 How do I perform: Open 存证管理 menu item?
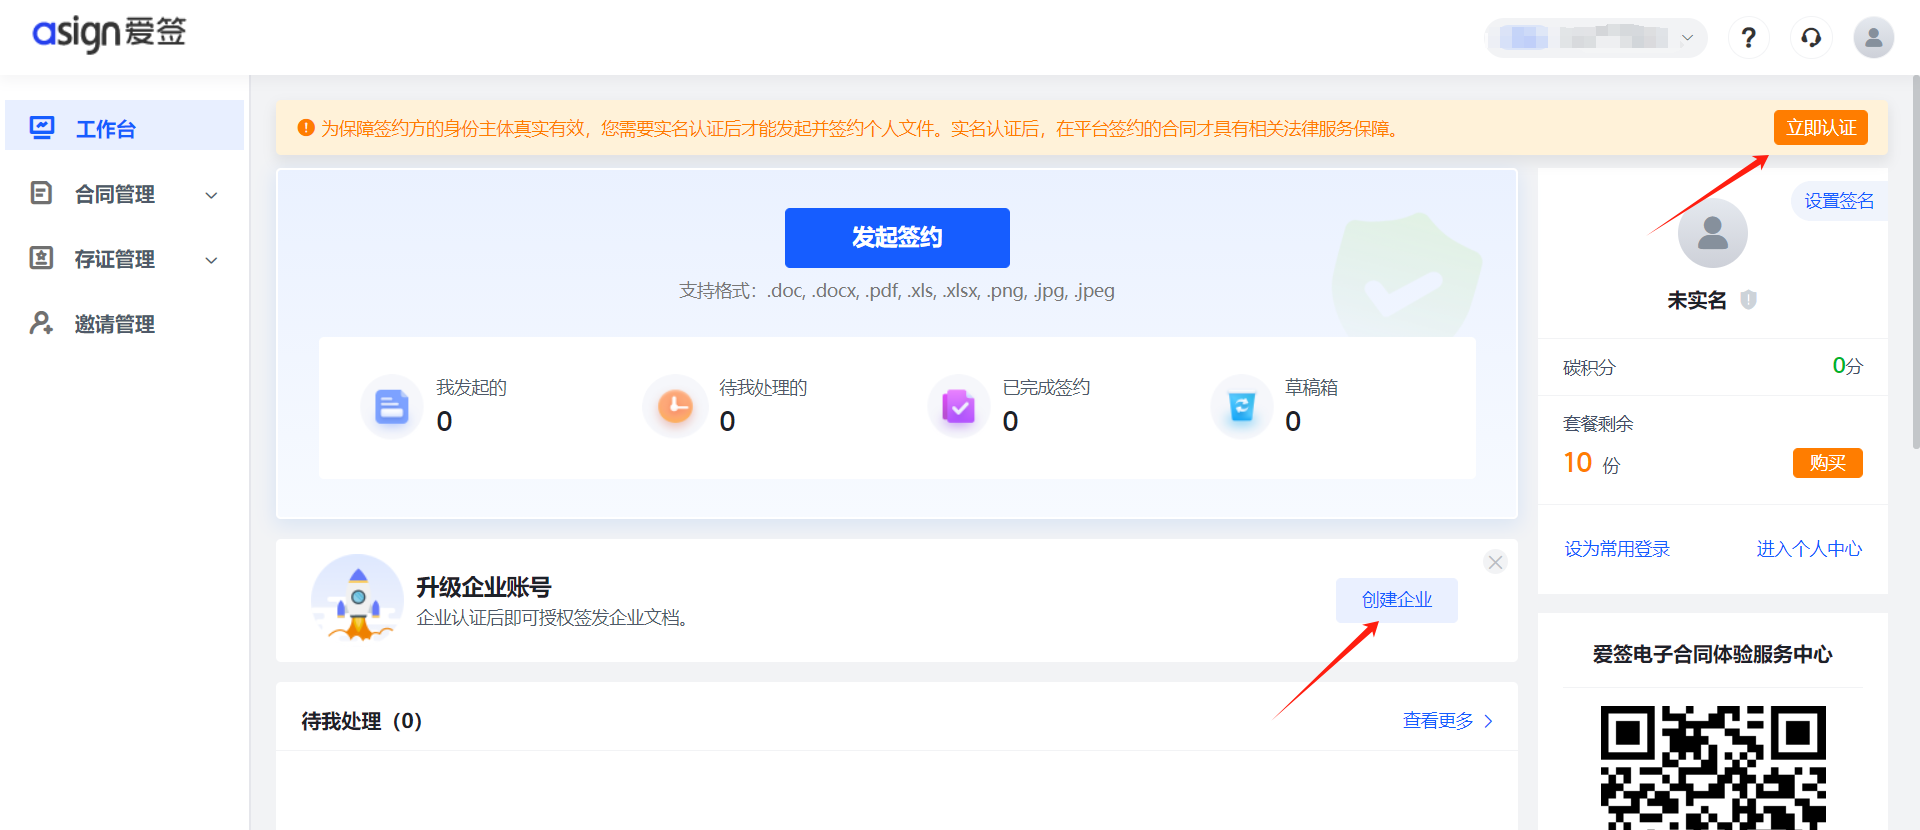124,258
